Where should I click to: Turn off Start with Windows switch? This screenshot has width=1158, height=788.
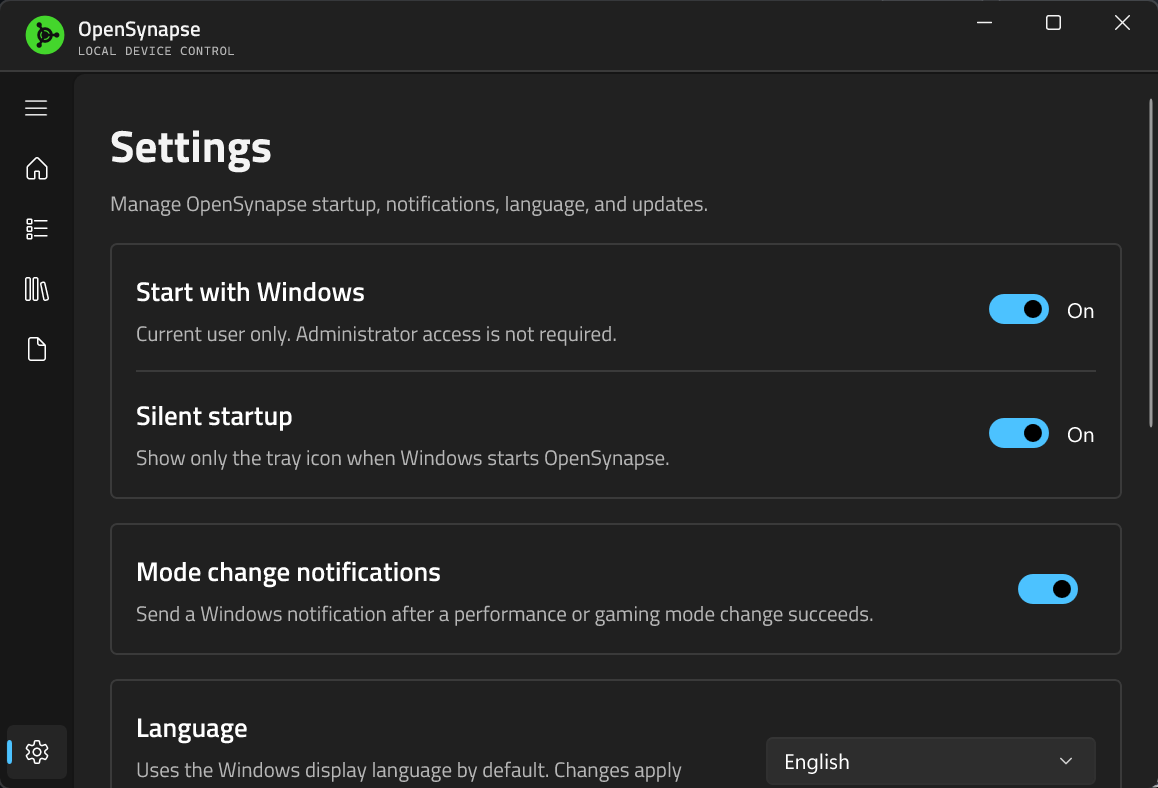(1018, 309)
